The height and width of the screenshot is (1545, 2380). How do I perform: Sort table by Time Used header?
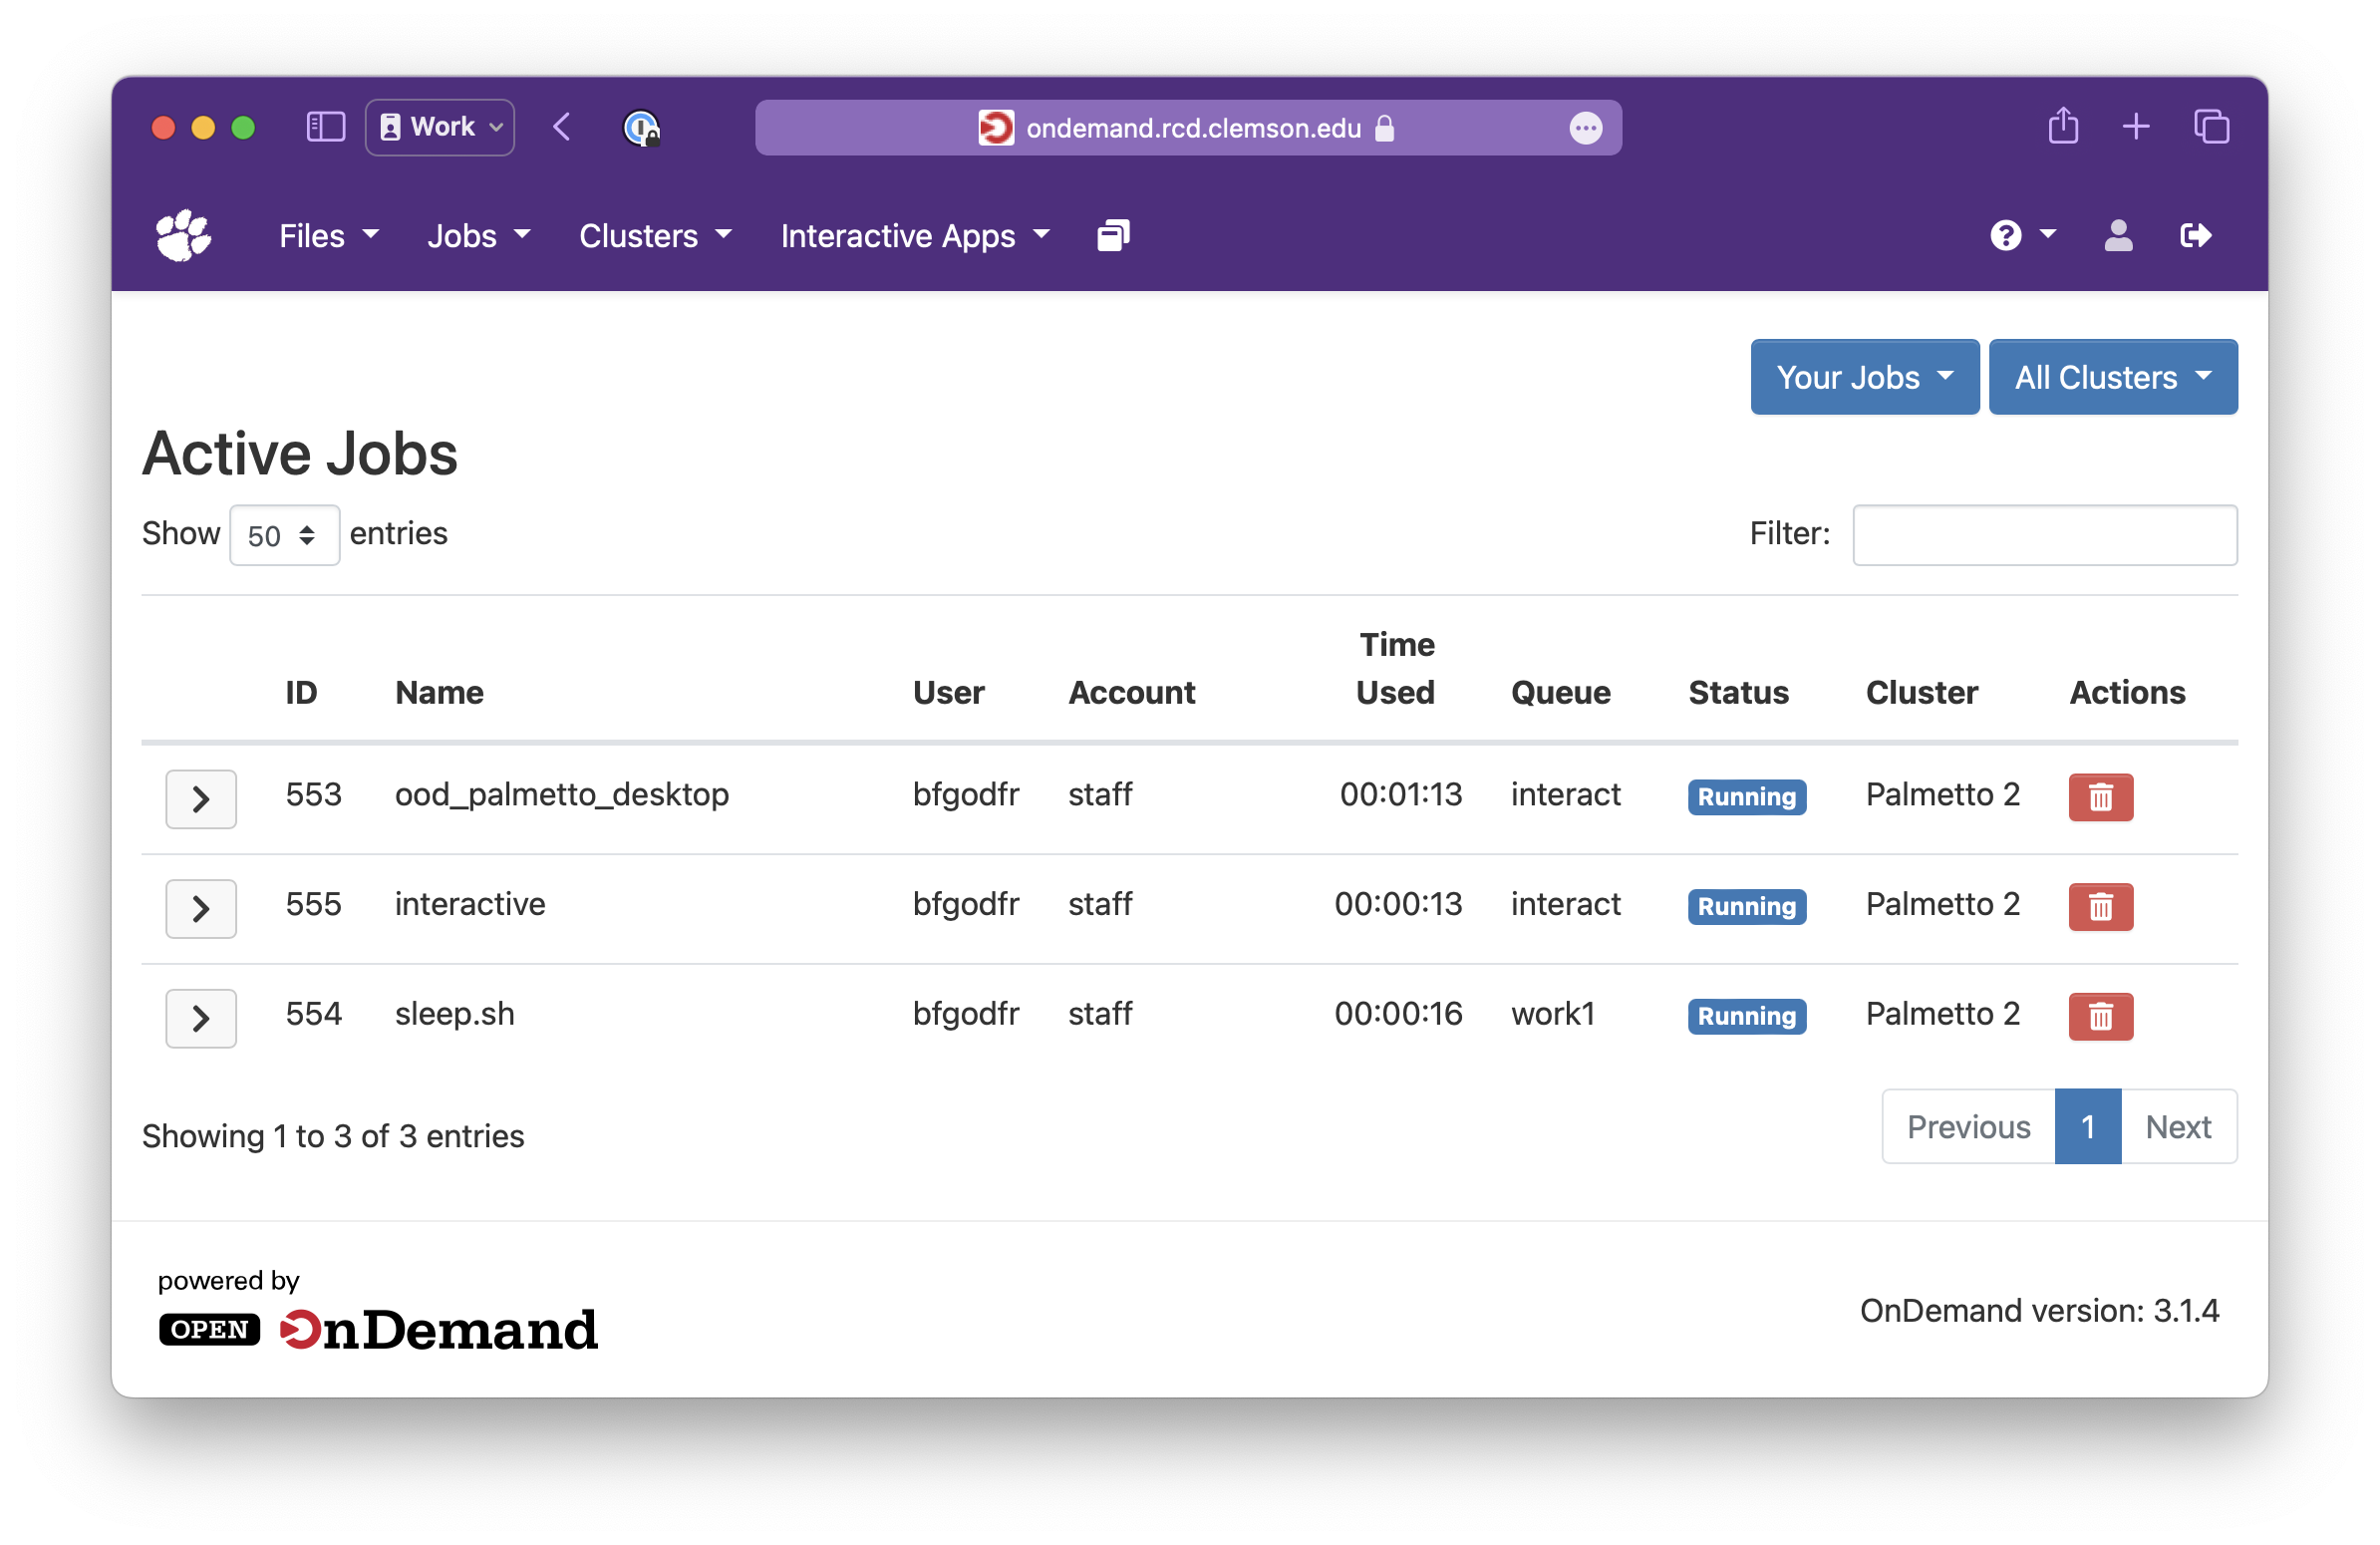point(1396,669)
